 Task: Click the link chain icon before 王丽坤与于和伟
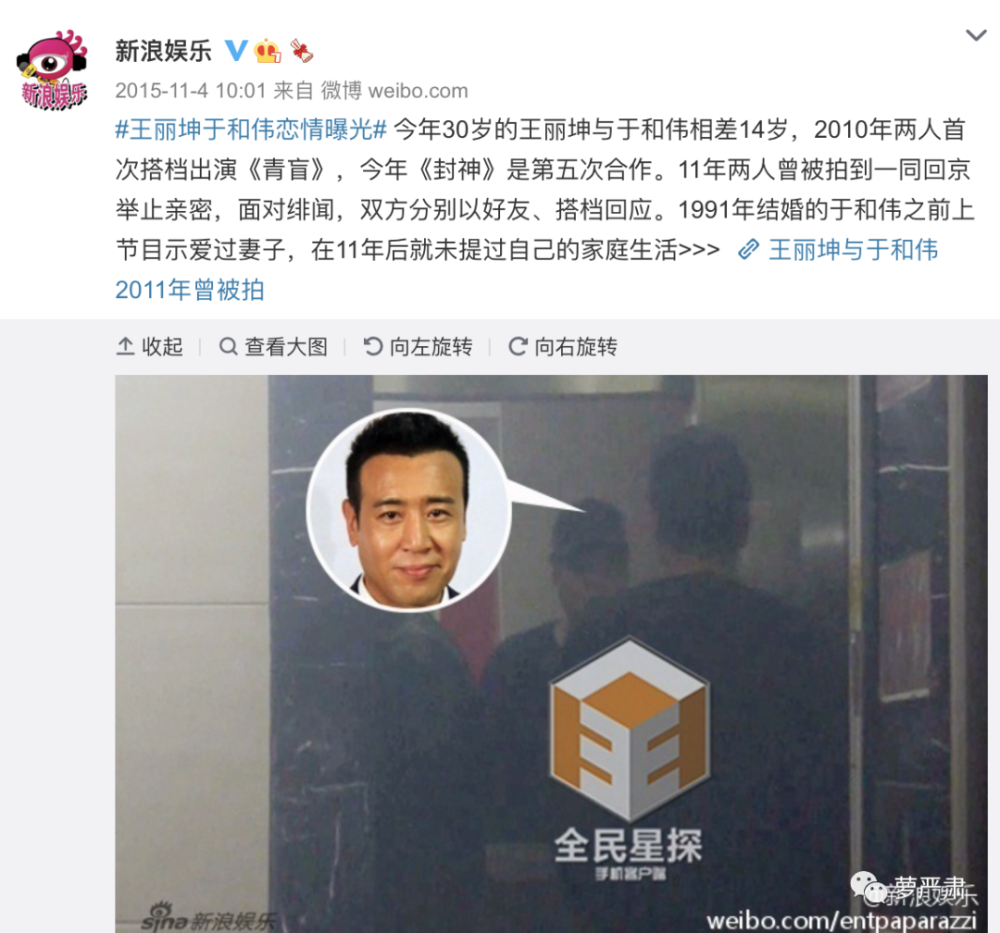pos(748,249)
